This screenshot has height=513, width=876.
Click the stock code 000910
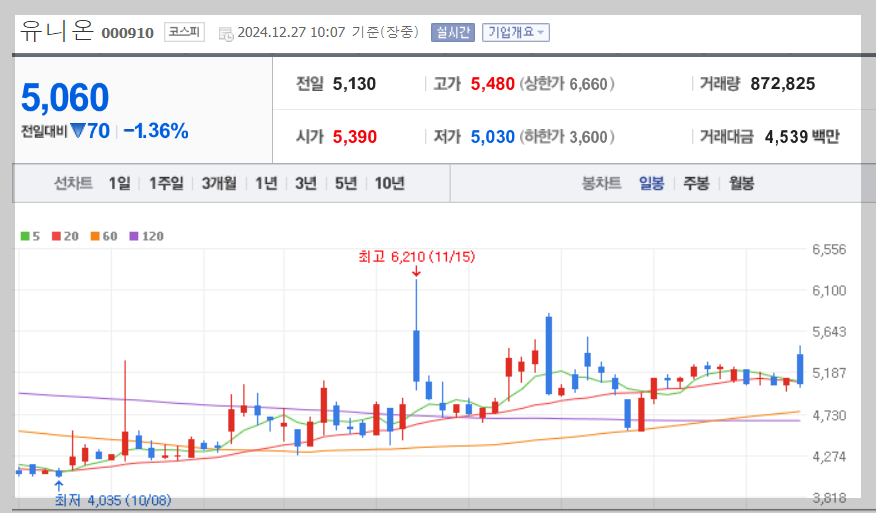coord(127,33)
